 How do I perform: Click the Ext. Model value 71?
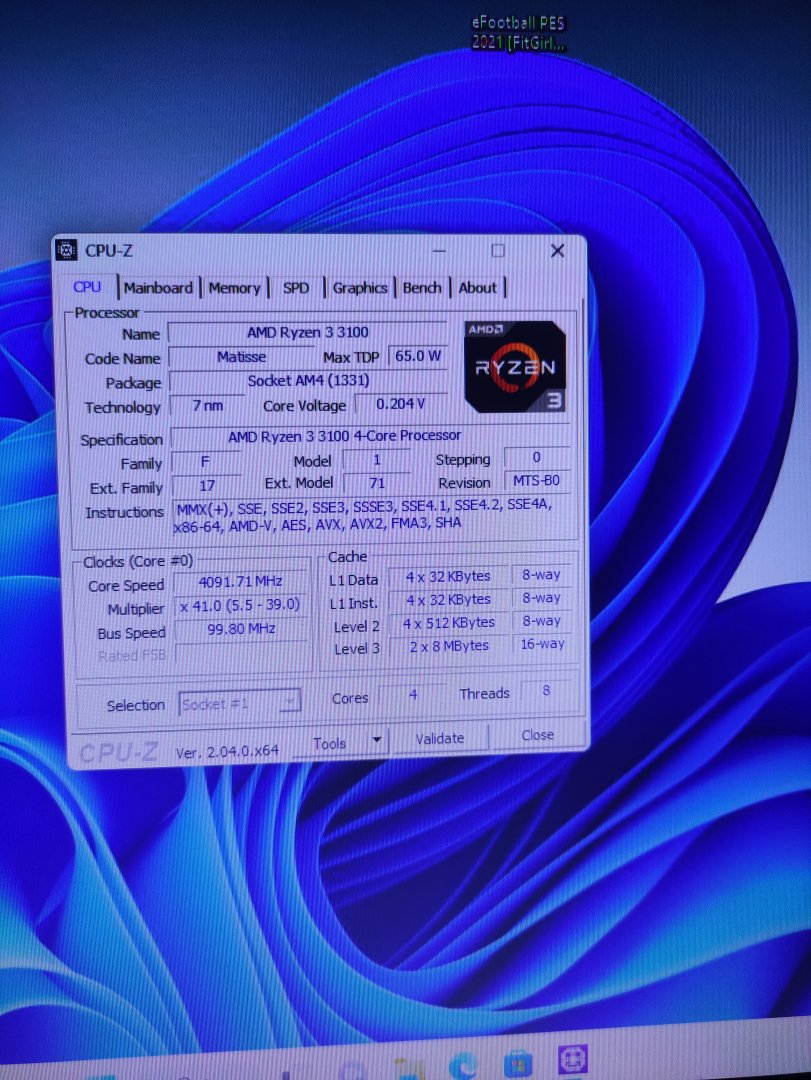pyautogui.click(x=377, y=484)
